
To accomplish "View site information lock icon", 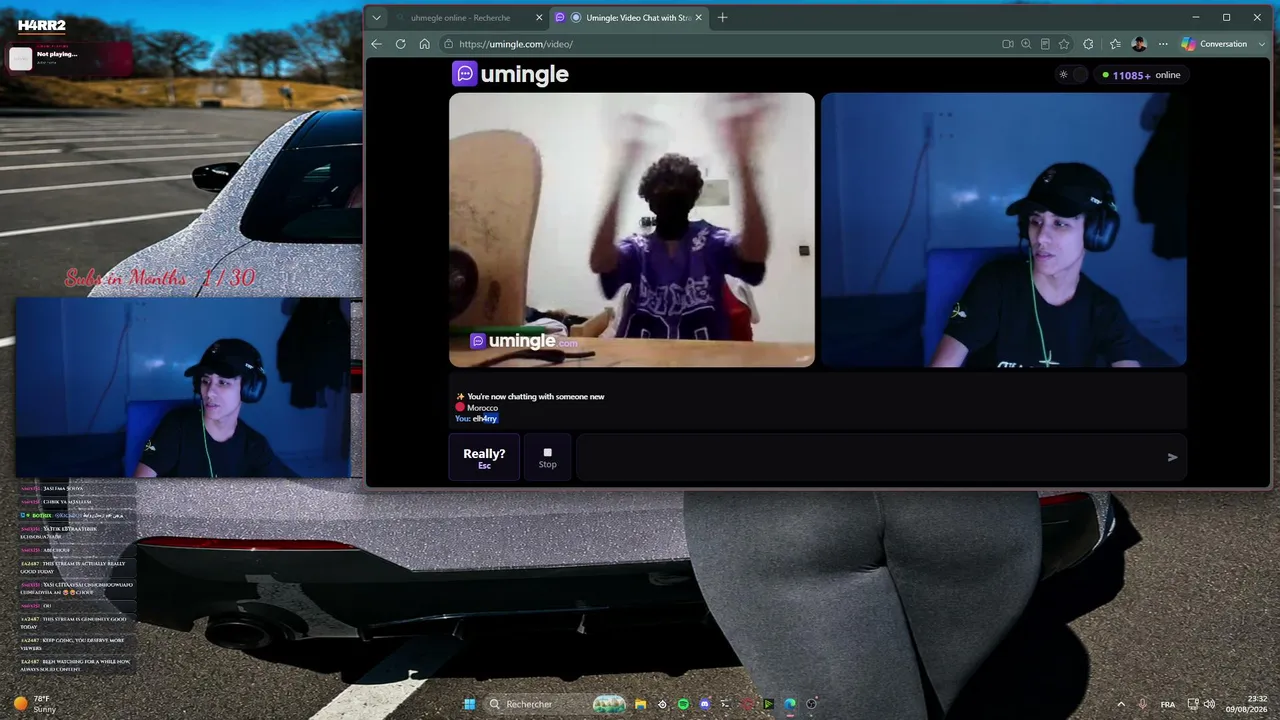I will (449, 44).
